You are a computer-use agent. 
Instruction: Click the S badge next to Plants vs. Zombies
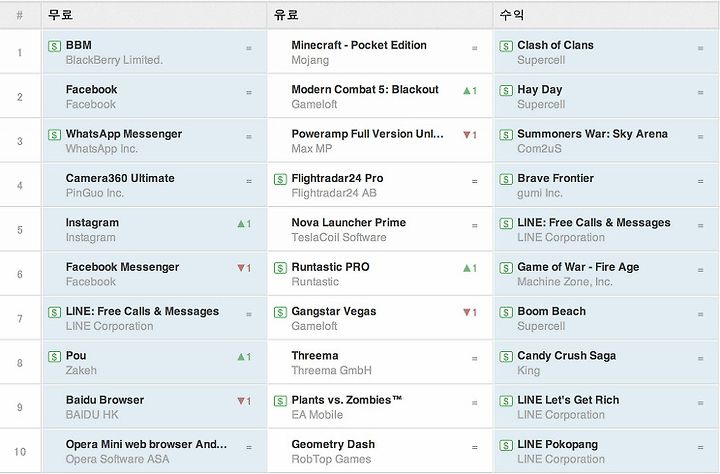[x=280, y=401]
